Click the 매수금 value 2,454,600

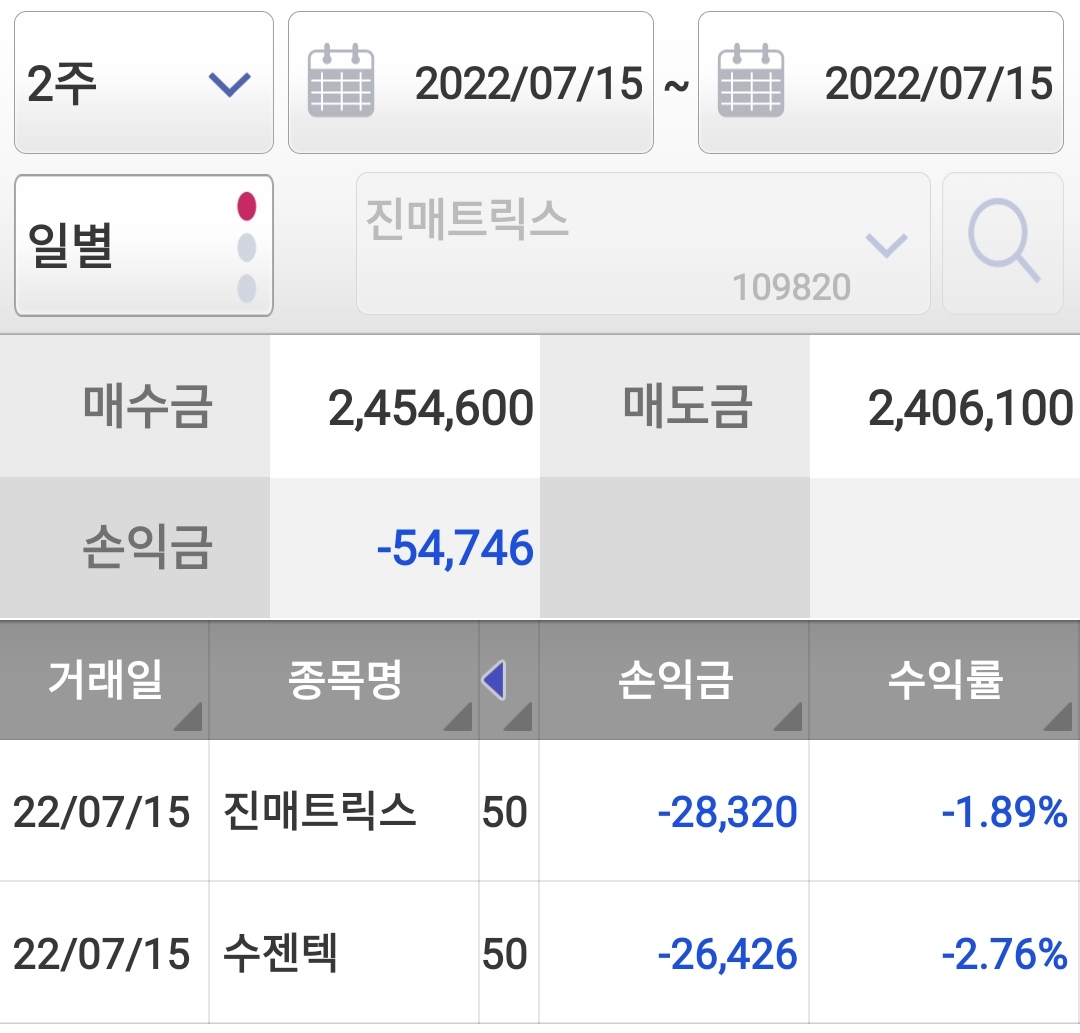click(x=430, y=408)
